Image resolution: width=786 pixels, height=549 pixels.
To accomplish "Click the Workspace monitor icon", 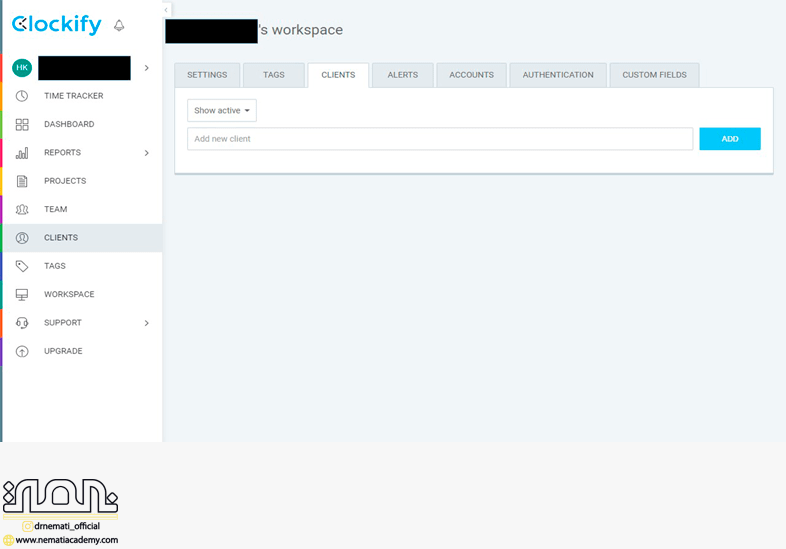I will [22, 294].
